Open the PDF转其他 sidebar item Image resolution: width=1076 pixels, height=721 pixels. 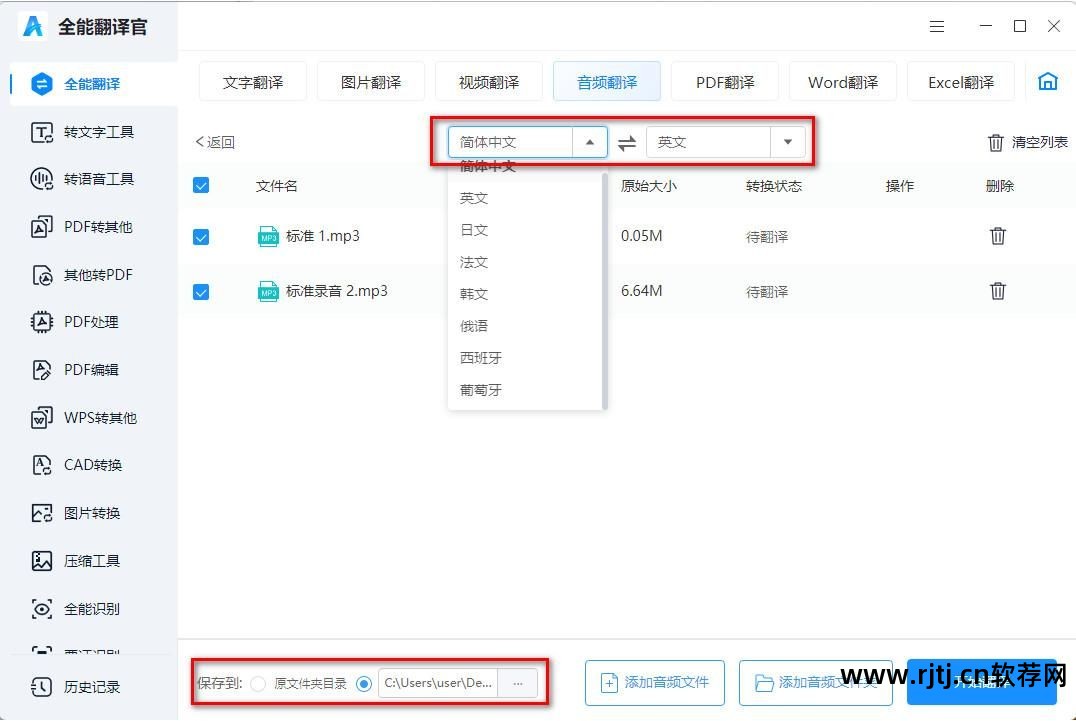[82, 227]
